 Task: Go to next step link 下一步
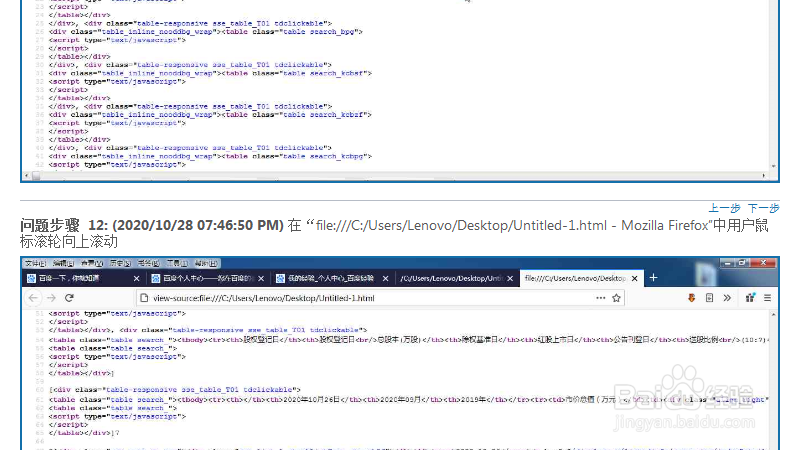coord(764,208)
